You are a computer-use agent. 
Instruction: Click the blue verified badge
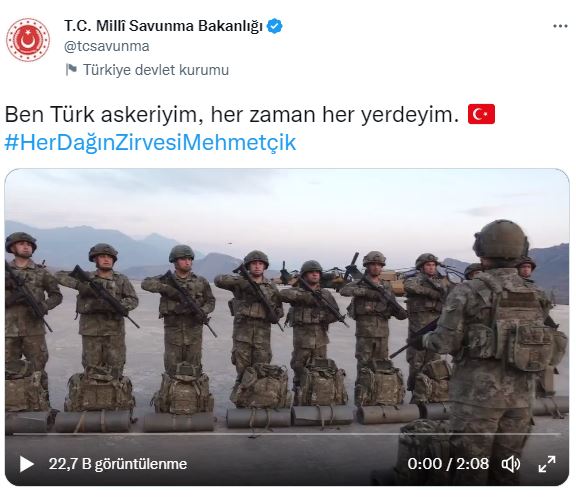pyautogui.click(x=274, y=26)
